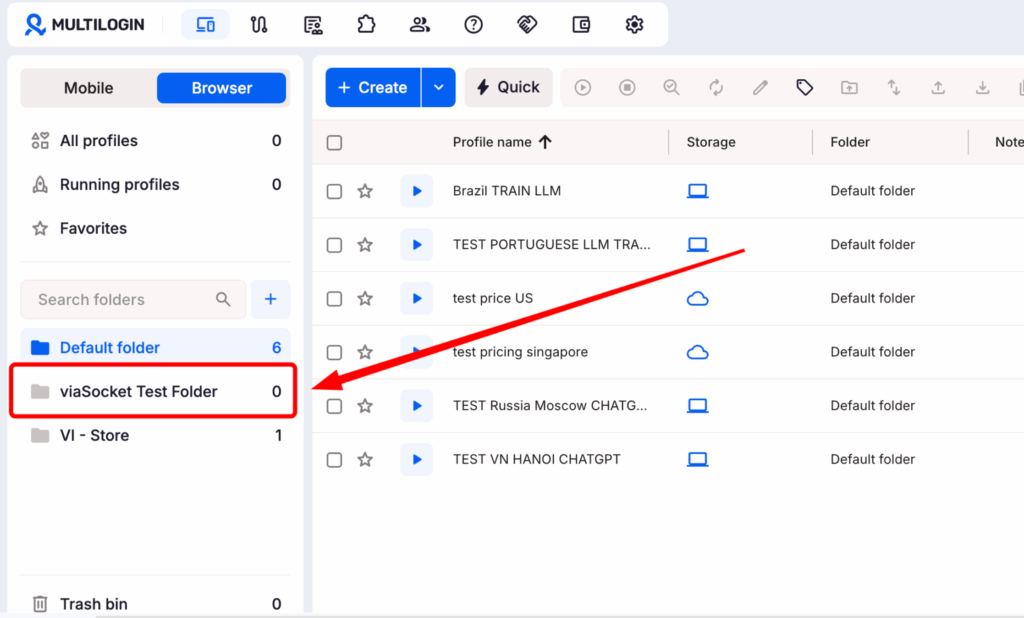
Task: Open the third top-bar icon, left of the puzzle-piece extensions icon
Action: point(313,25)
